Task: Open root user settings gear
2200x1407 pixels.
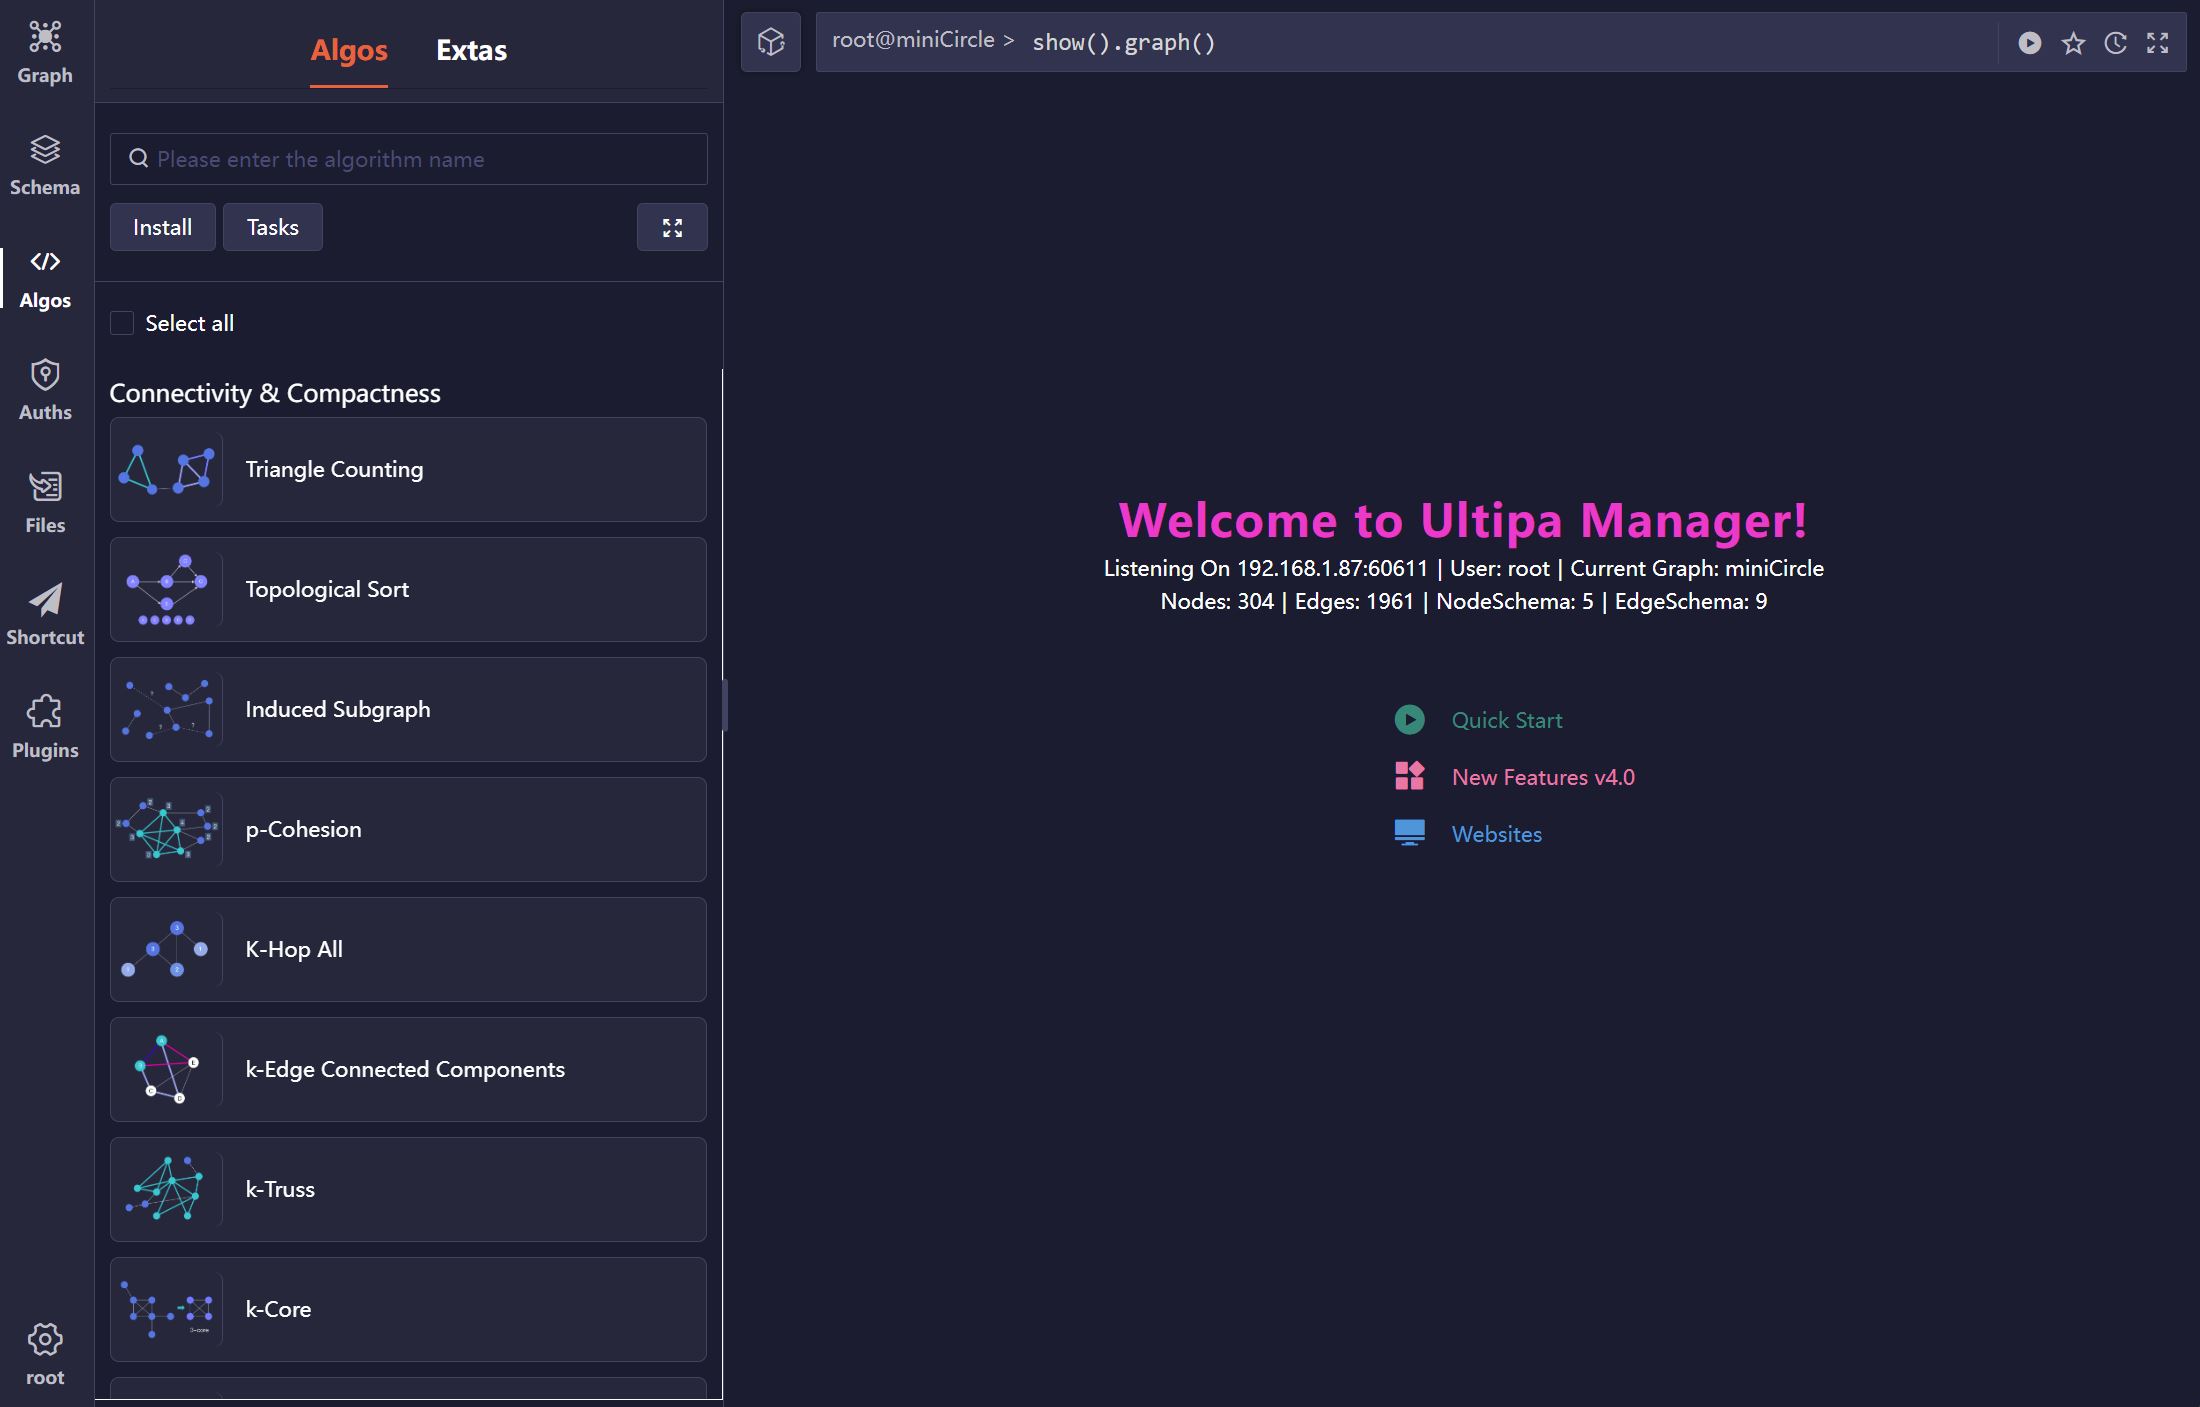Action: (45, 1355)
